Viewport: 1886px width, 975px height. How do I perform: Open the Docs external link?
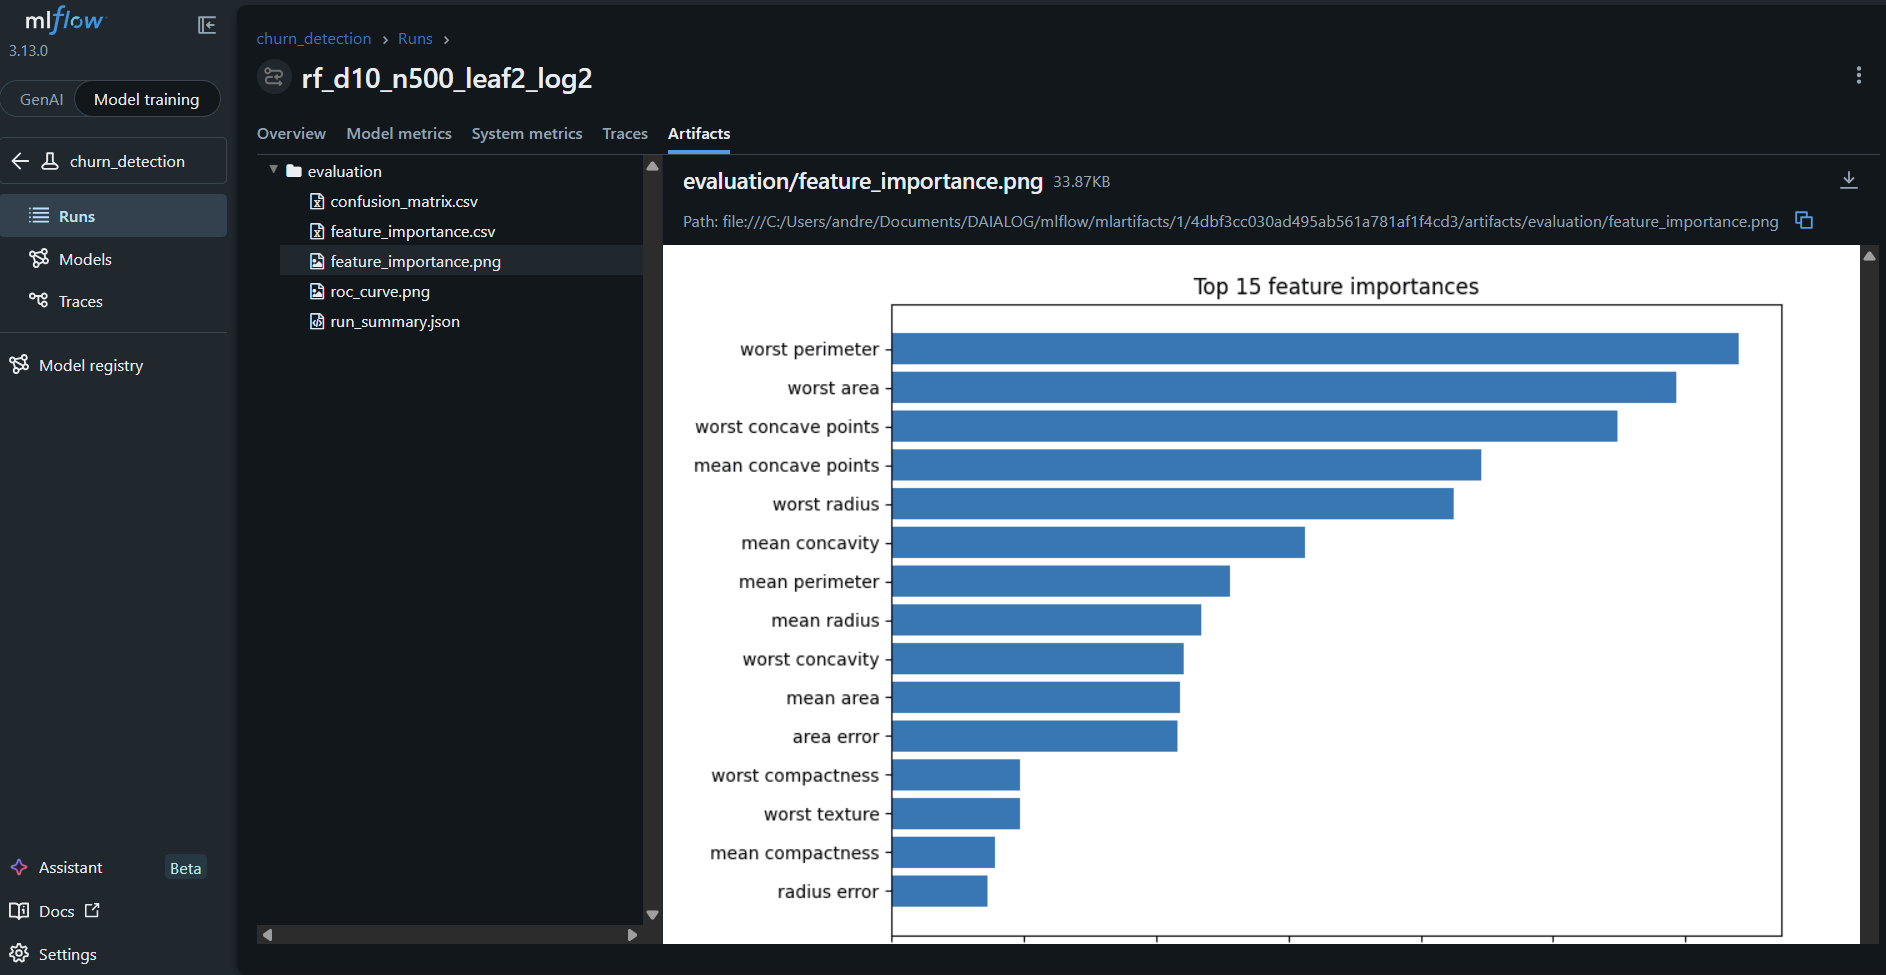click(54, 910)
